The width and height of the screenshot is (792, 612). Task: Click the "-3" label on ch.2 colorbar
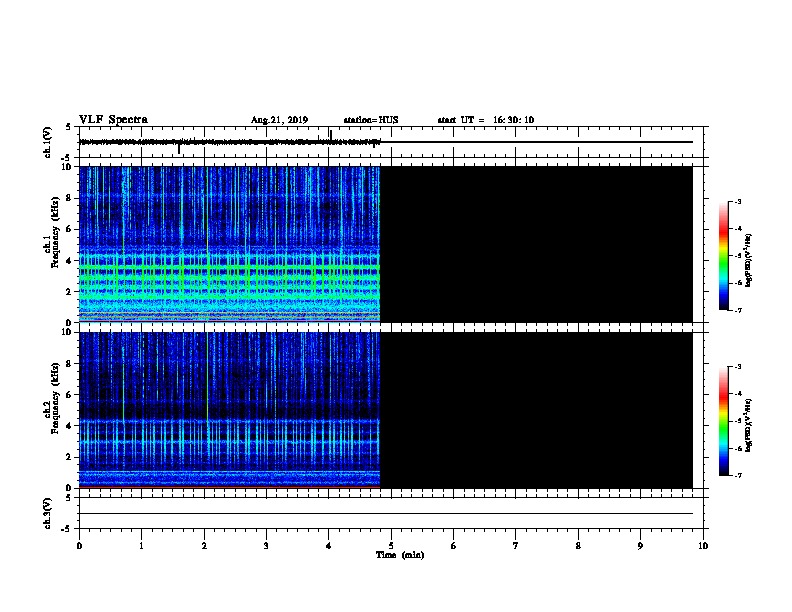737,367
